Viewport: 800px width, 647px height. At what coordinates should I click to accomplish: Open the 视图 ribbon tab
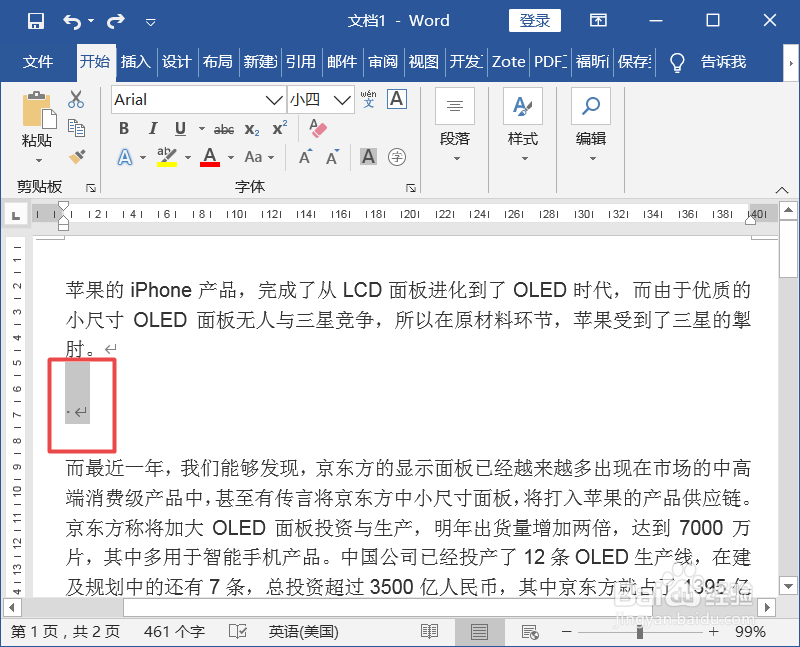(424, 62)
